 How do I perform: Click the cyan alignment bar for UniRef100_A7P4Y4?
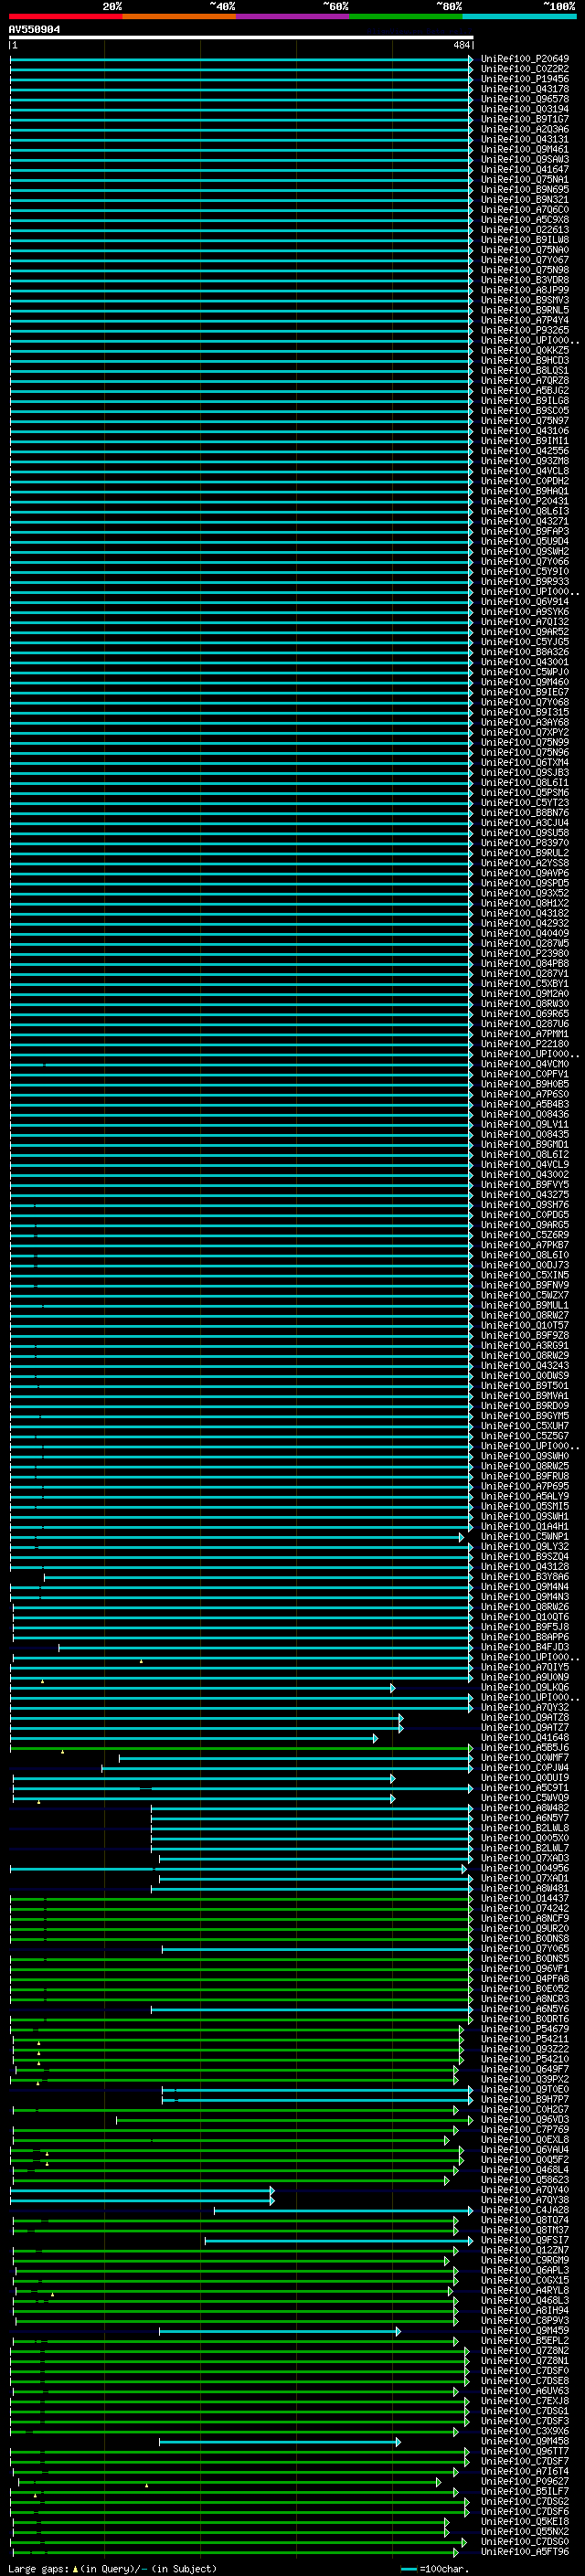pyautogui.click(x=241, y=320)
